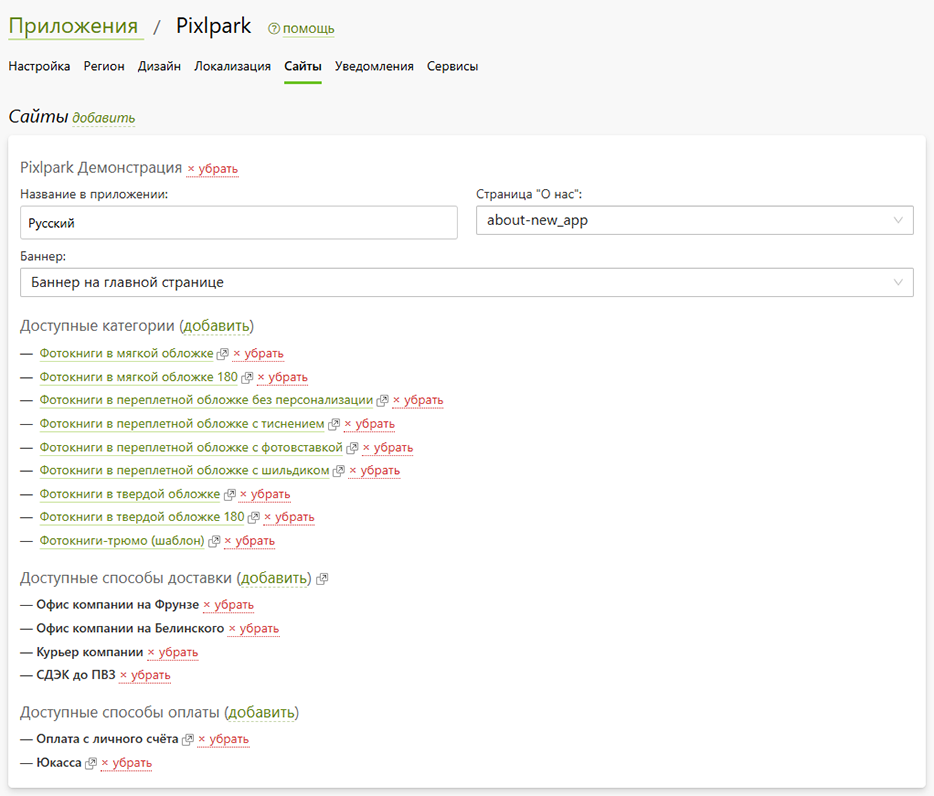Open the Баннер dropdown list
This screenshot has width=934, height=796.
tap(466, 282)
